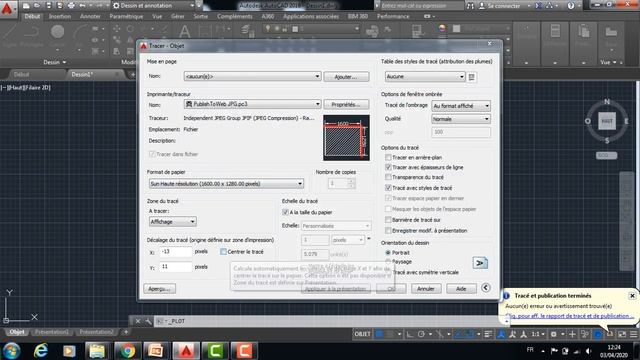The width and height of the screenshot is (640, 360).
Task: Open the workspace gear icon in status bar
Action: pyautogui.click(x=554, y=334)
